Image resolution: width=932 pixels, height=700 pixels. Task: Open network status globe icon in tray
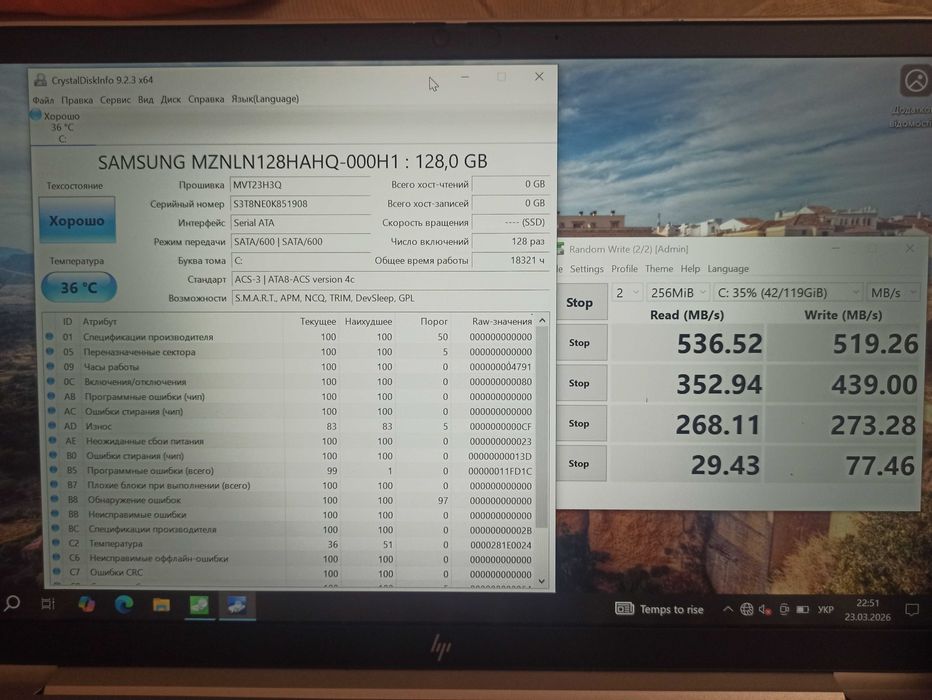click(x=747, y=609)
